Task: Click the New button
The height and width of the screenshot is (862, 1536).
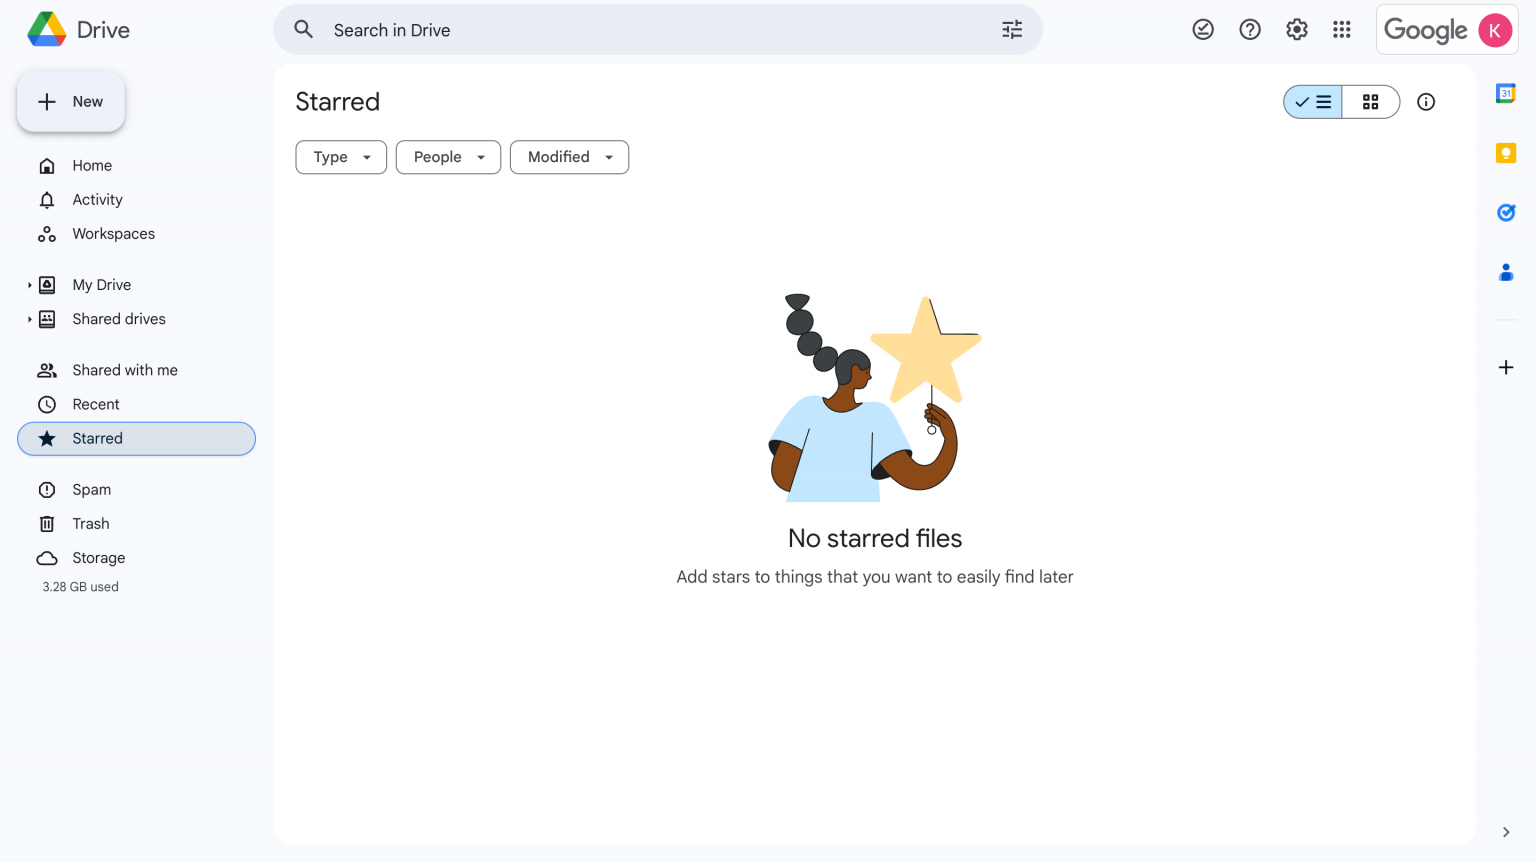Action: [x=70, y=101]
